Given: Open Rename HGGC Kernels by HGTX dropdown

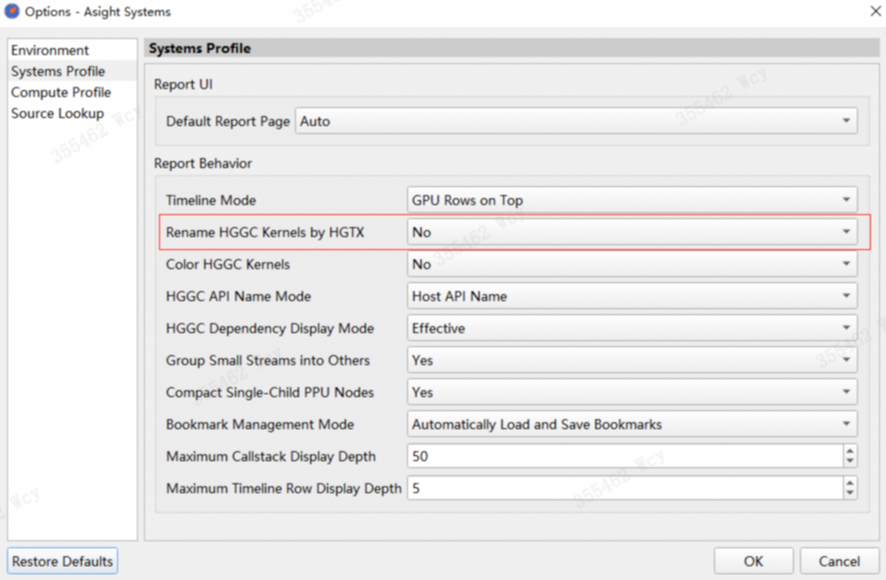Looking at the screenshot, I should [632, 232].
